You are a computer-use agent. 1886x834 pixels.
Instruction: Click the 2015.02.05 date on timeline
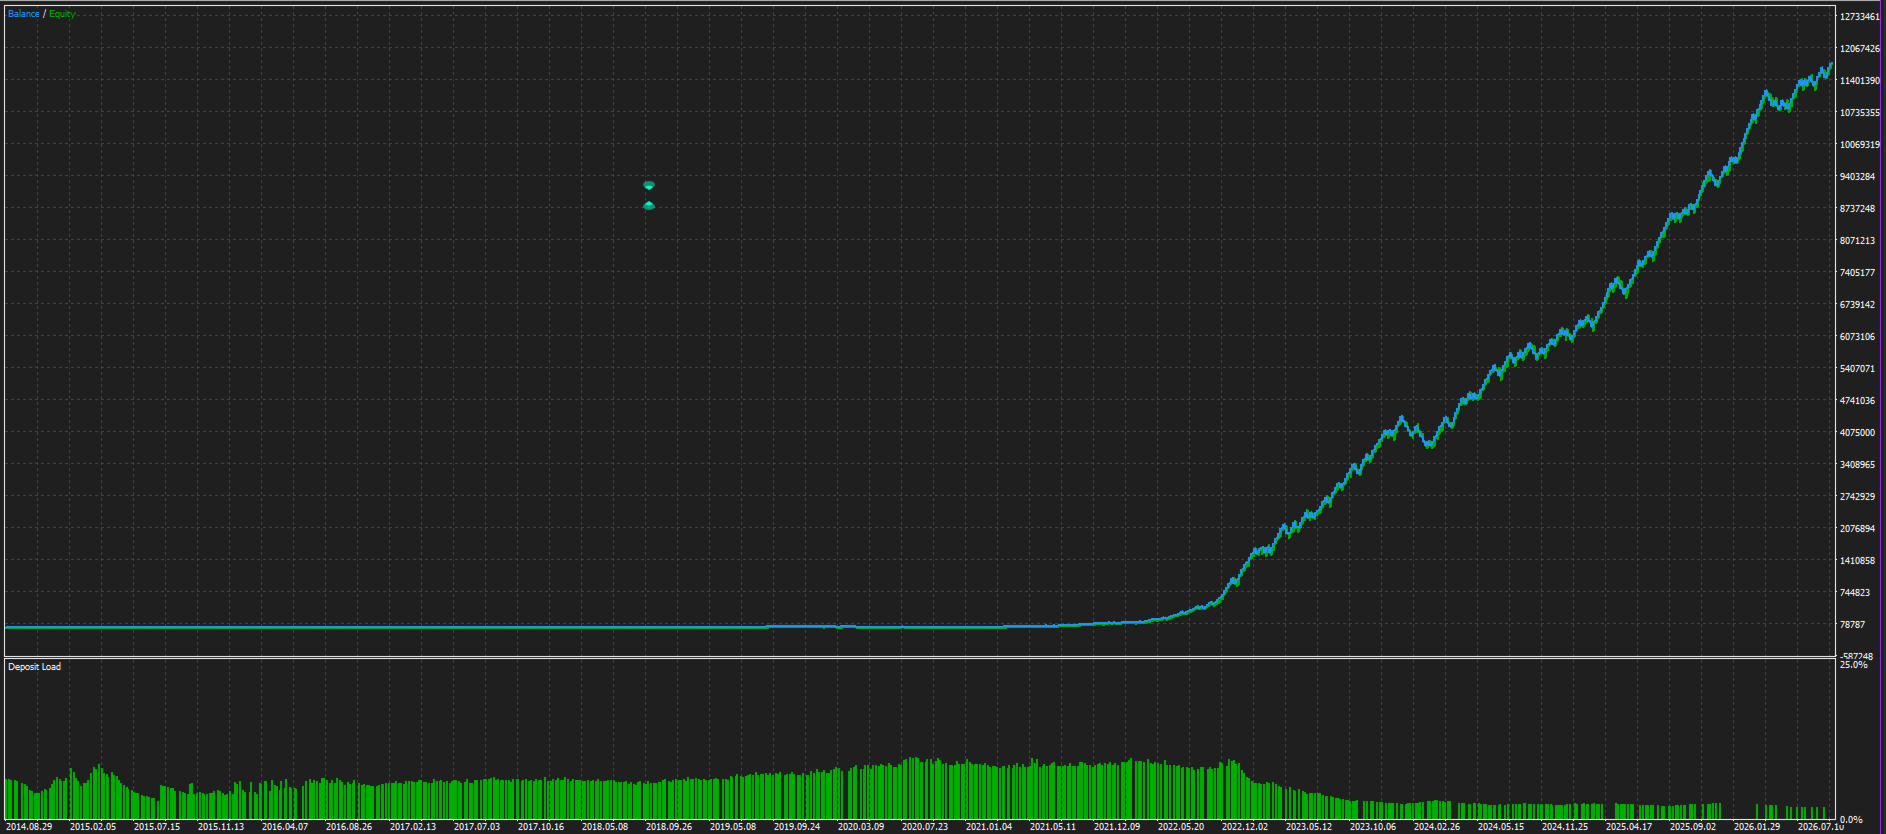tap(93, 827)
